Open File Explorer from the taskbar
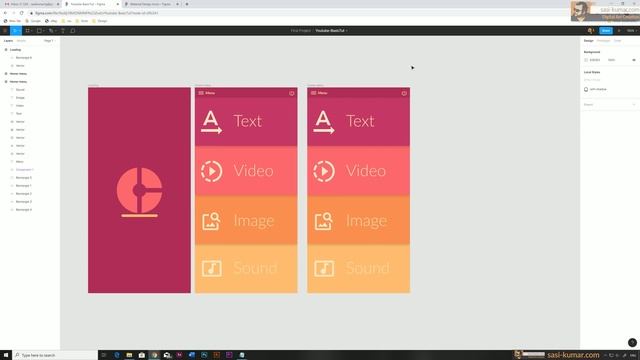The width and height of the screenshot is (640, 360). click(x=129, y=355)
